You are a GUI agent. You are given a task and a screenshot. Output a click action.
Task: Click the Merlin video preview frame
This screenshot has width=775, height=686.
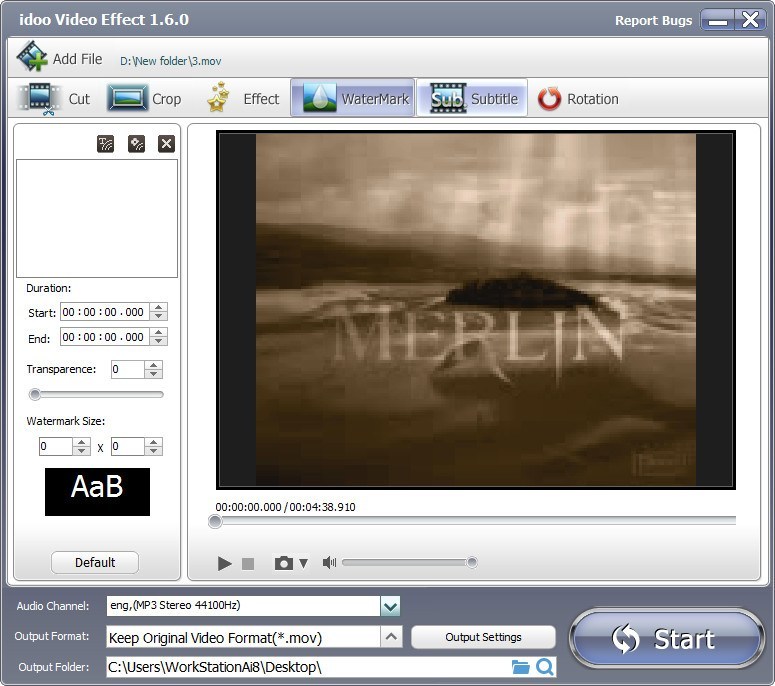point(476,310)
